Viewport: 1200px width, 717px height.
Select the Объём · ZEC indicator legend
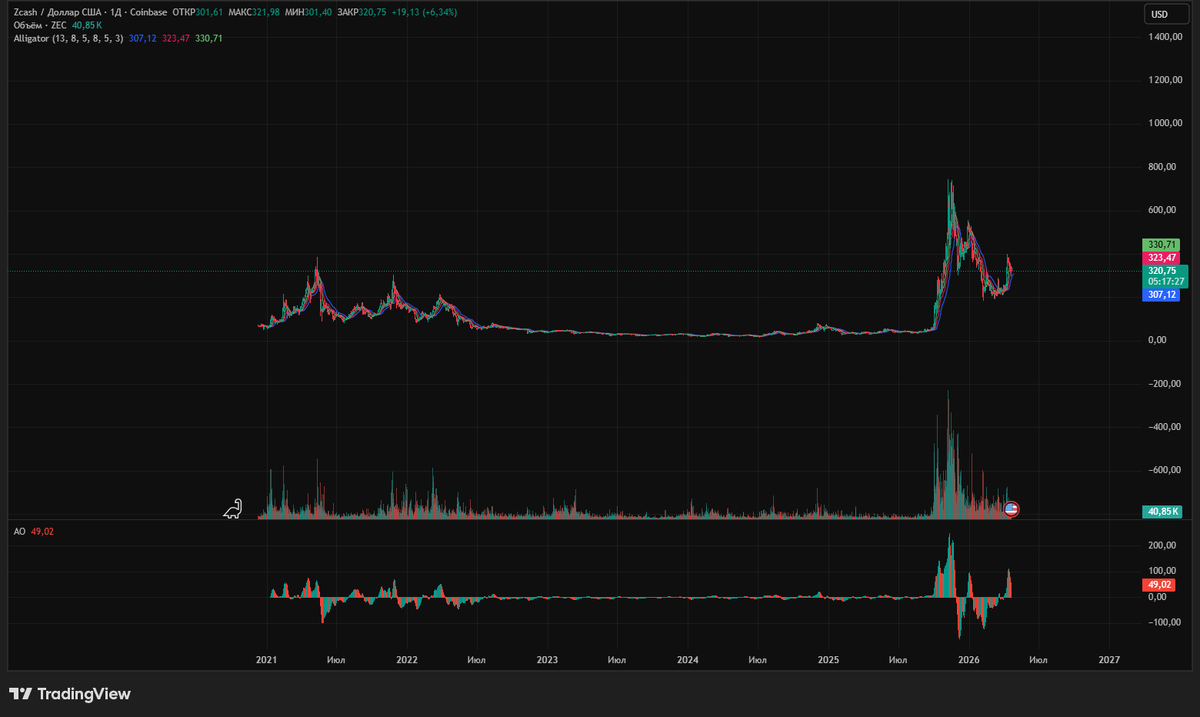pos(39,25)
